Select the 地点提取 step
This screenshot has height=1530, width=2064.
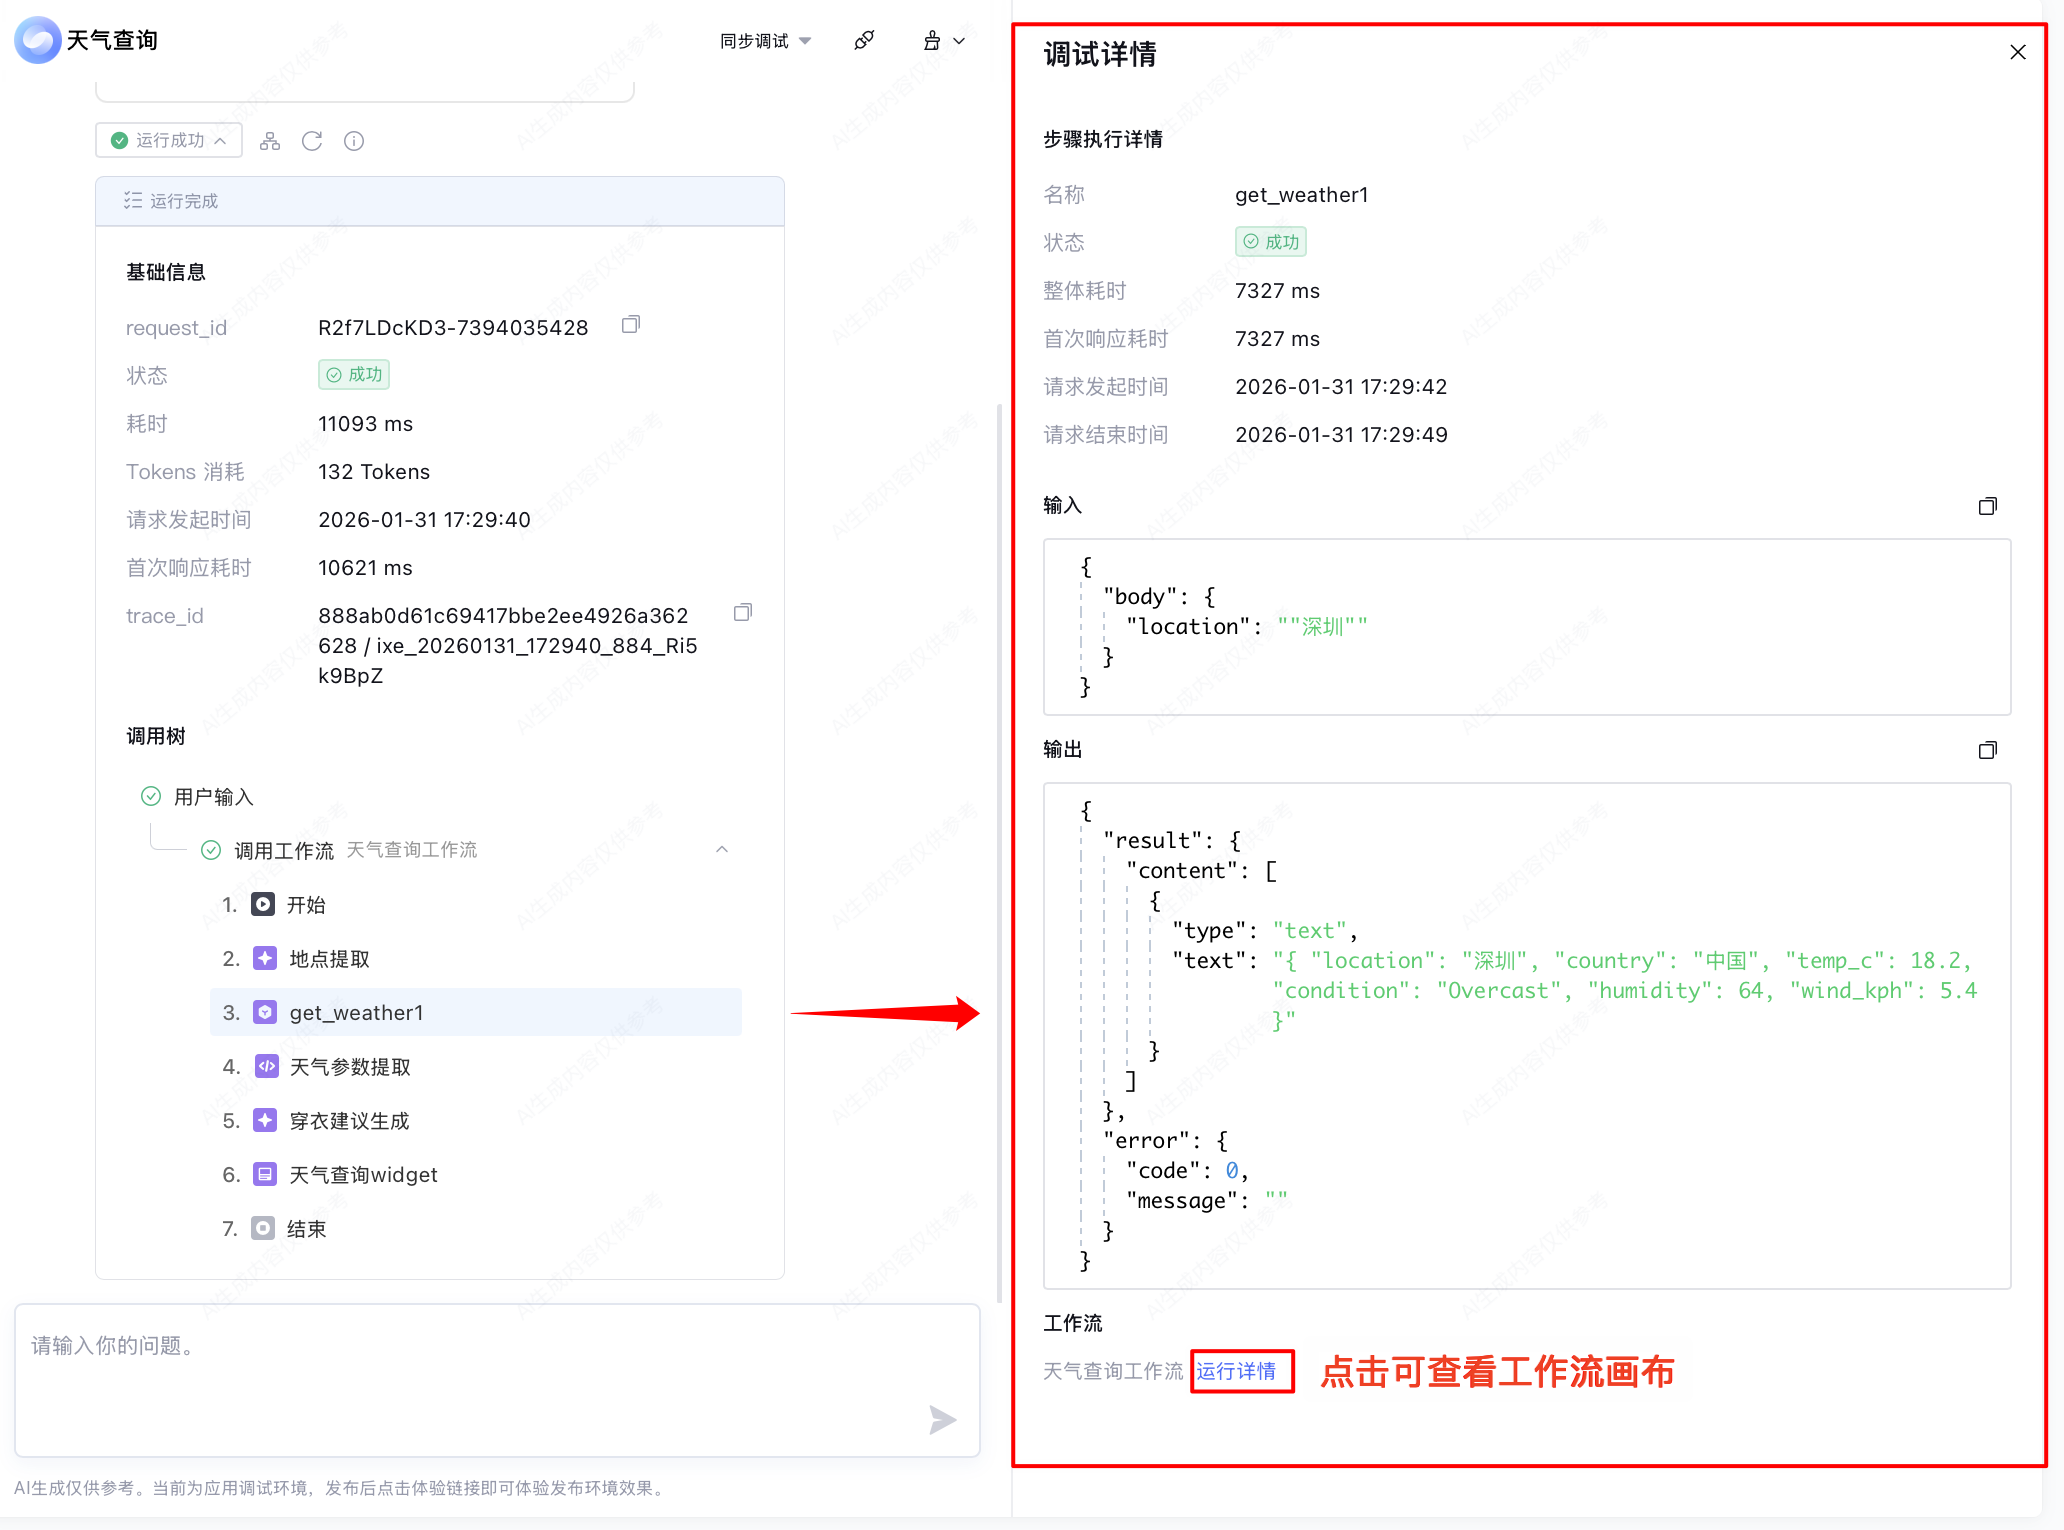329,959
